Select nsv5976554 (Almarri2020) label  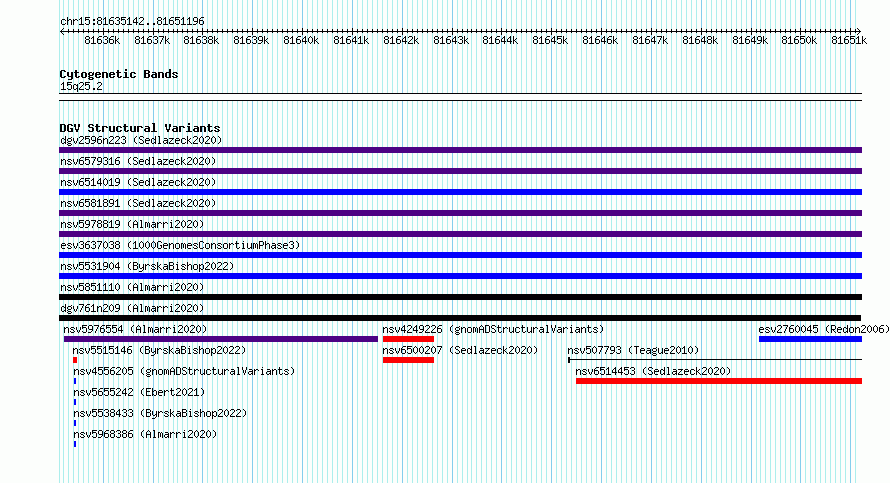coord(135,329)
